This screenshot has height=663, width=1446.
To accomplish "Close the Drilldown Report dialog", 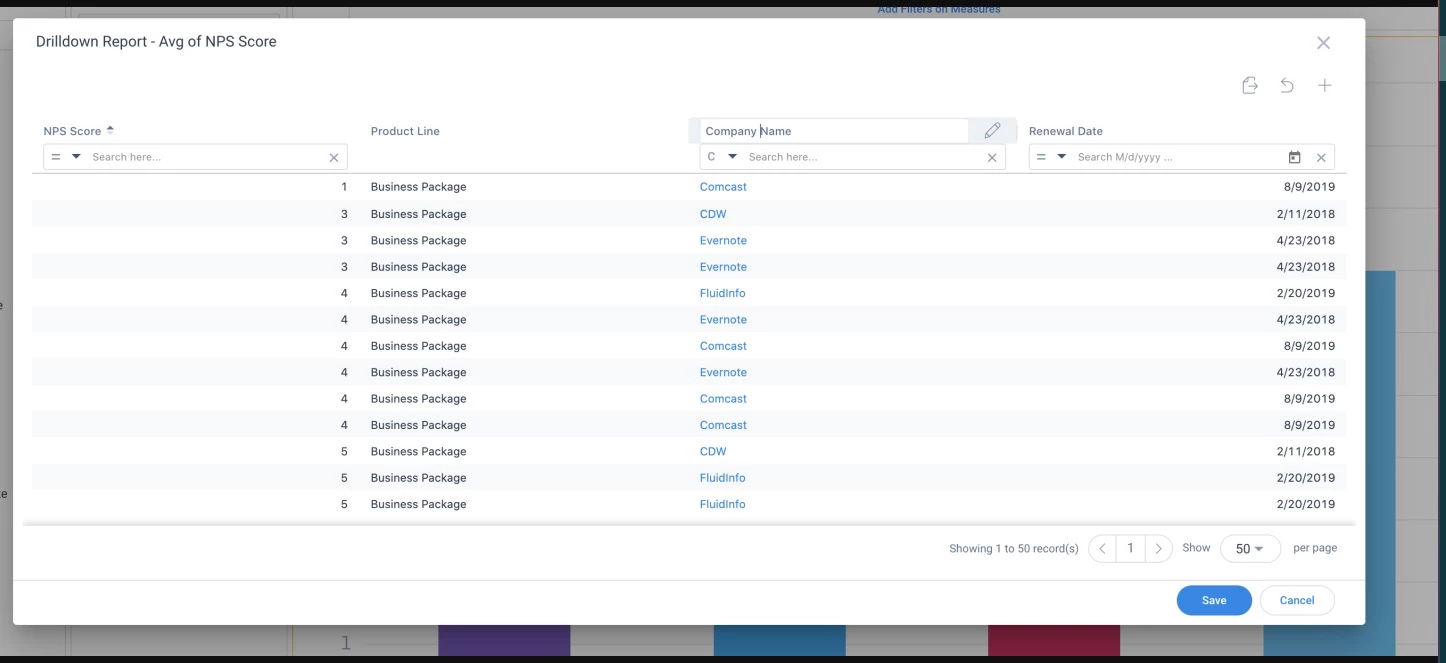I will click(x=1323, y=43).
